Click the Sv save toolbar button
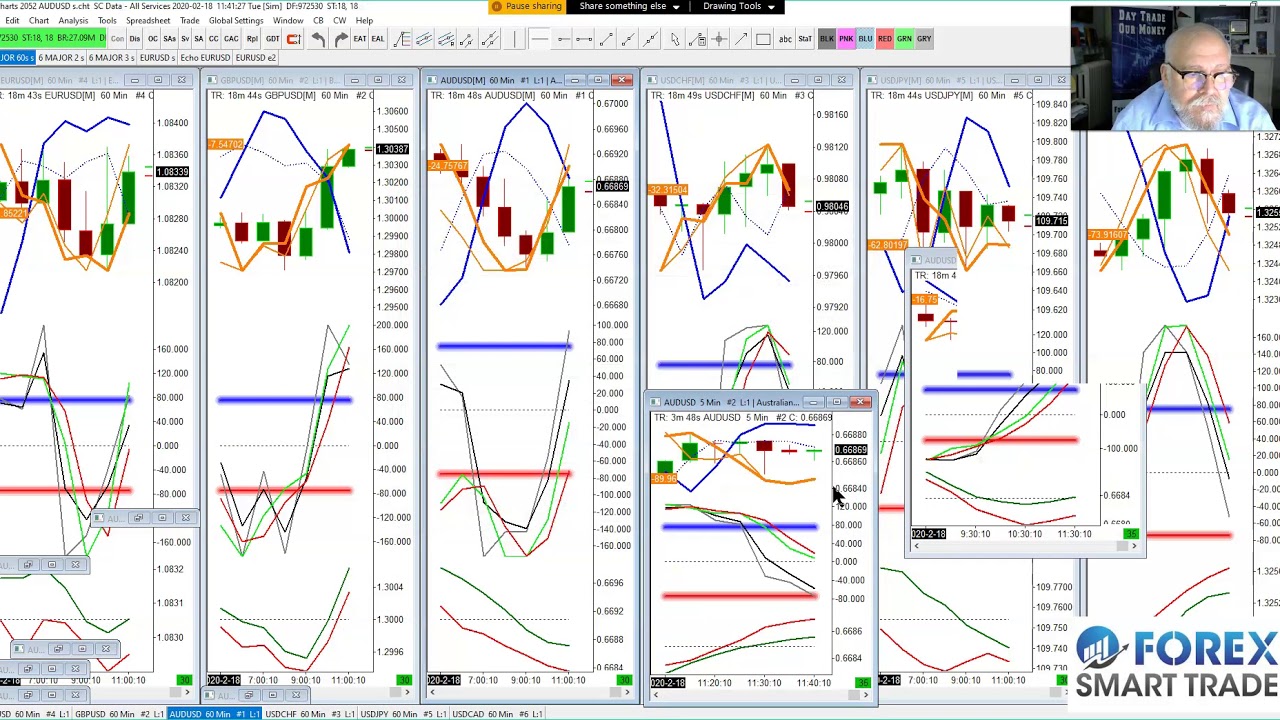The width and height of the screenshot is (1280, 720). (184, 39)
